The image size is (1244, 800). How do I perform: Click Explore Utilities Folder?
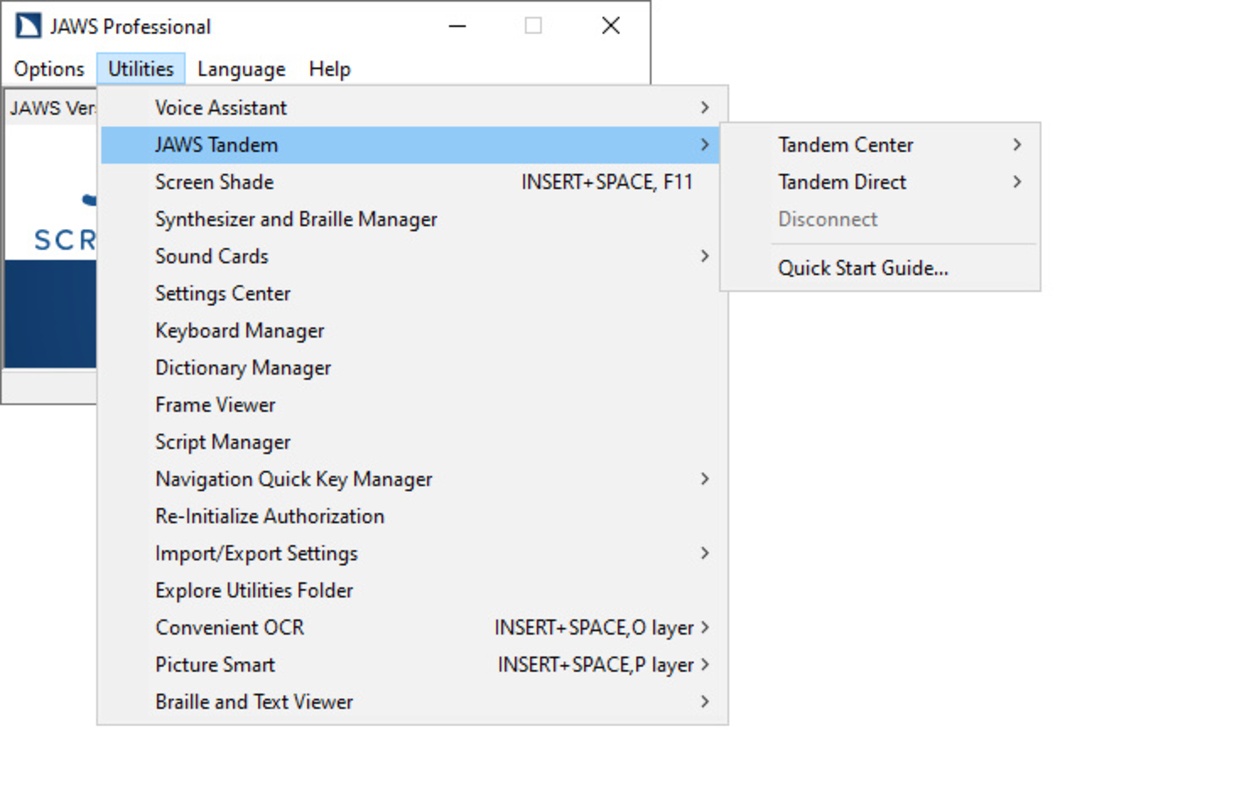click(x=254, y=591)
